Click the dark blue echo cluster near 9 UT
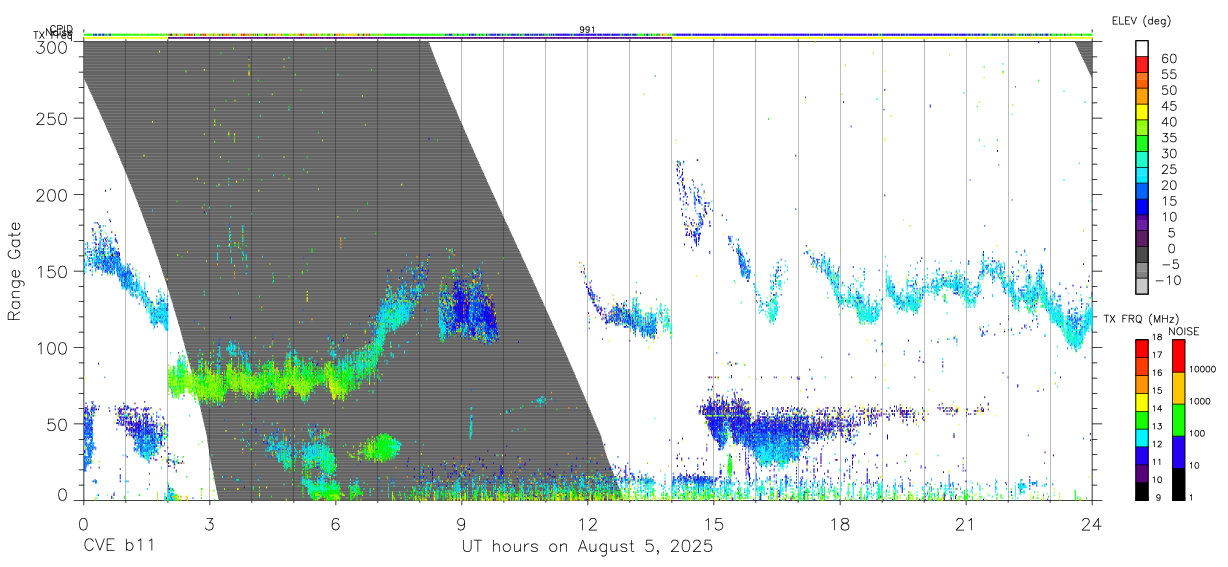This screenshot has height=567, width=1228. pos(467,308)
